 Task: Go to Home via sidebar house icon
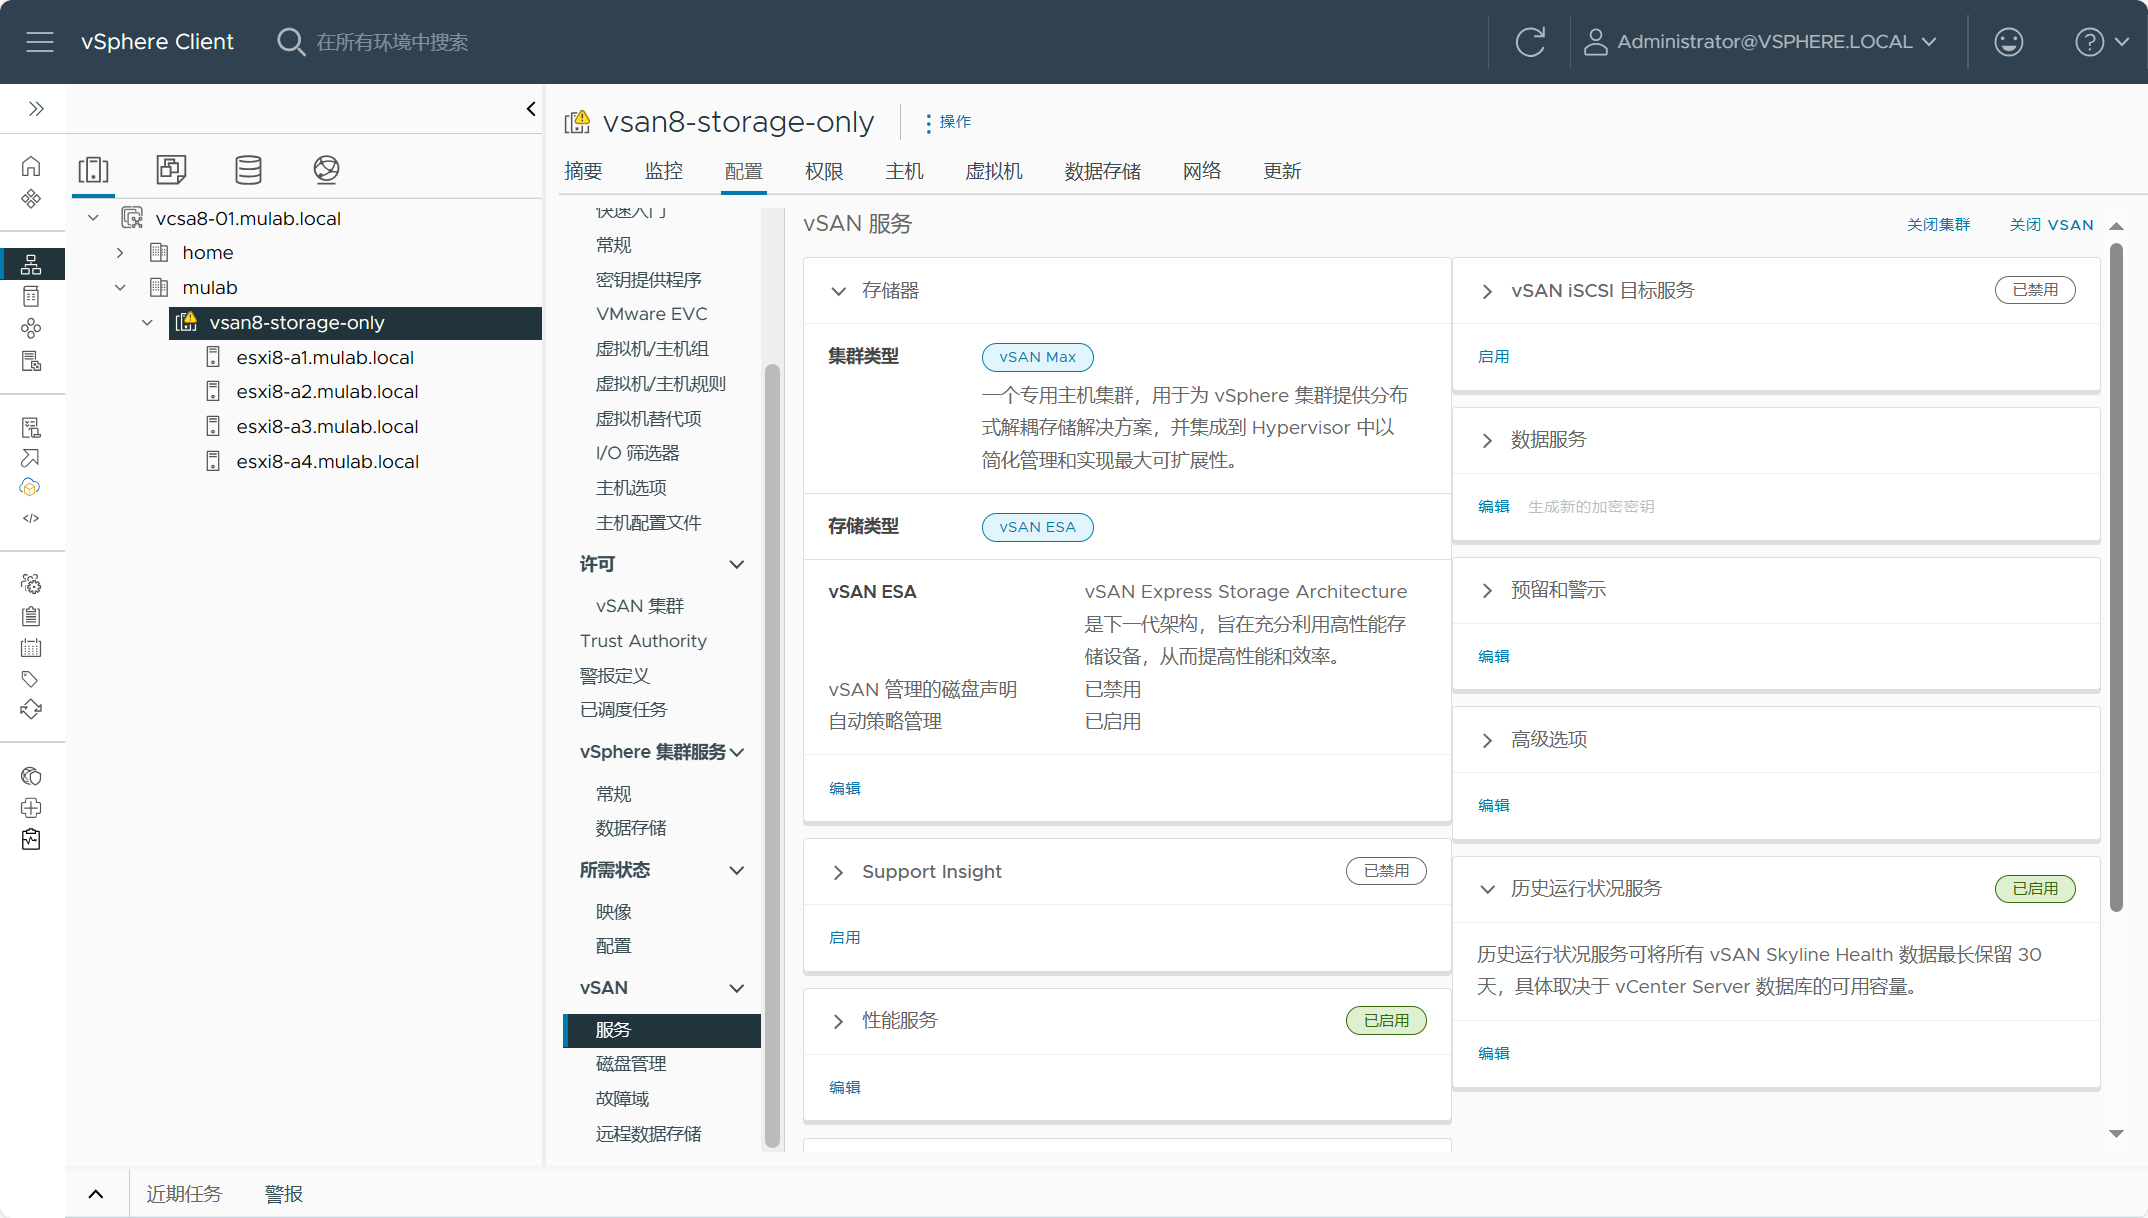pyautogui.click(x=31, y=166)
